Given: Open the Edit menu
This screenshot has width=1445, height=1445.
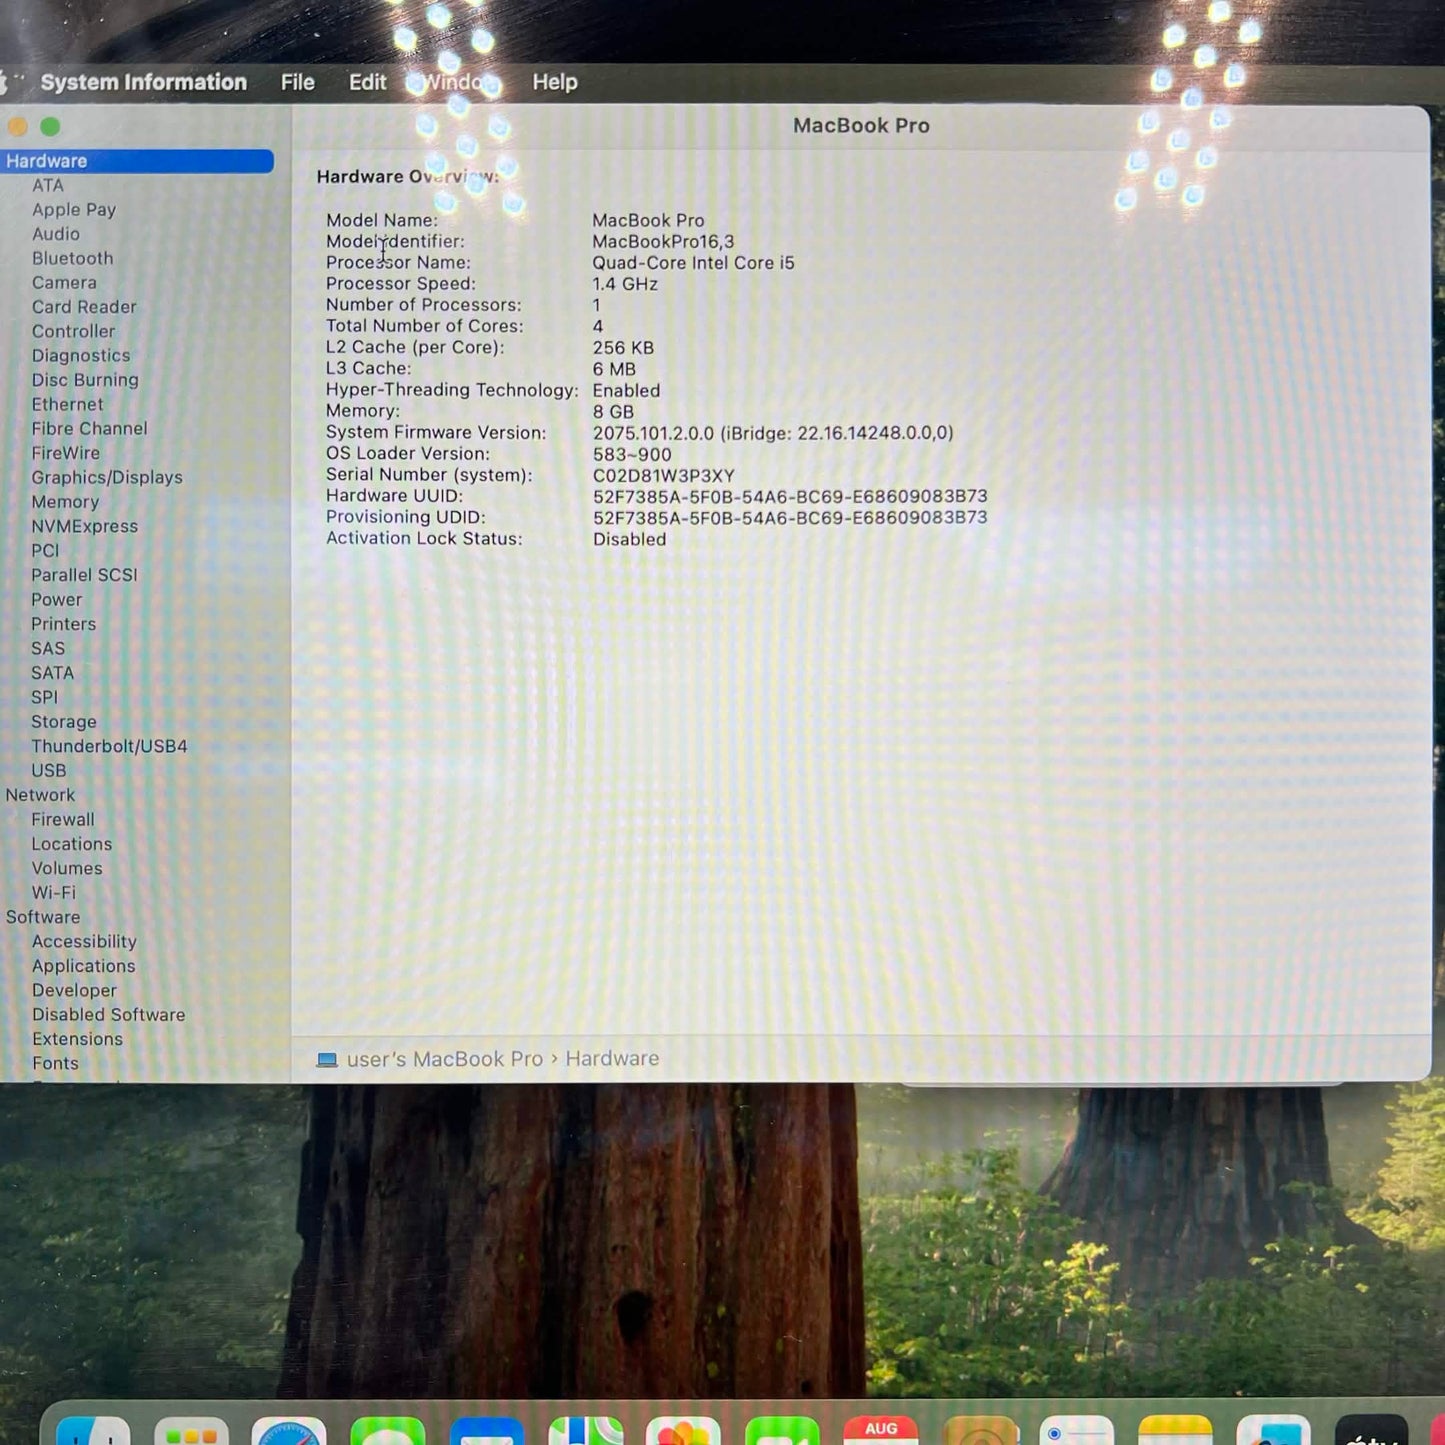Looking at the screenshot, I should coord(367,82).
